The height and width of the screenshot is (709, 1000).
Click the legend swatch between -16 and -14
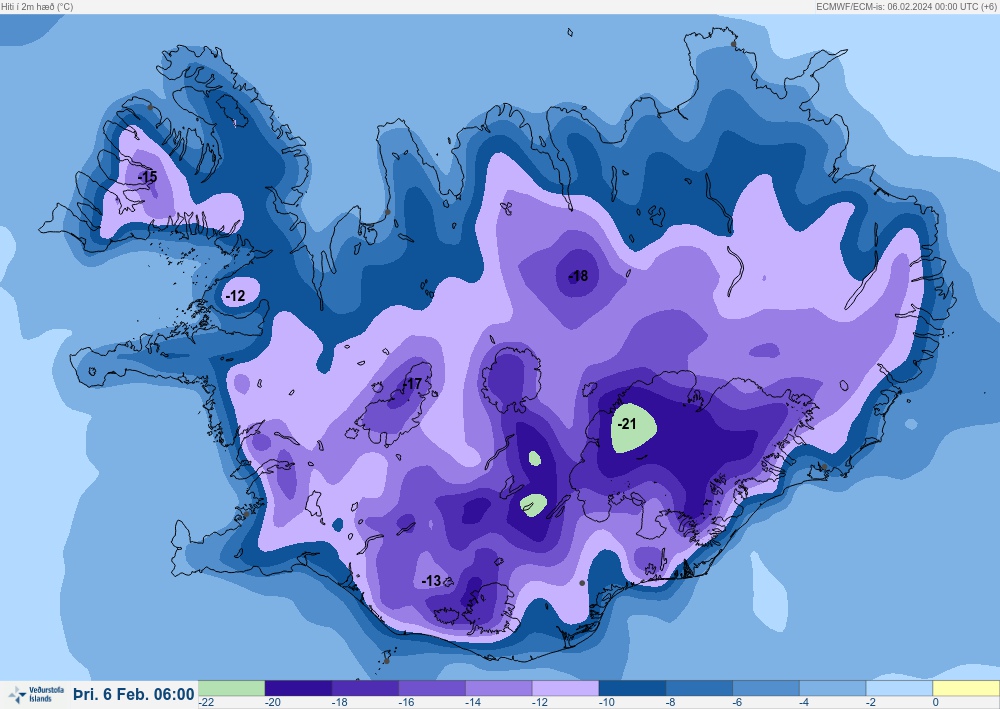[x=432, y=688]
